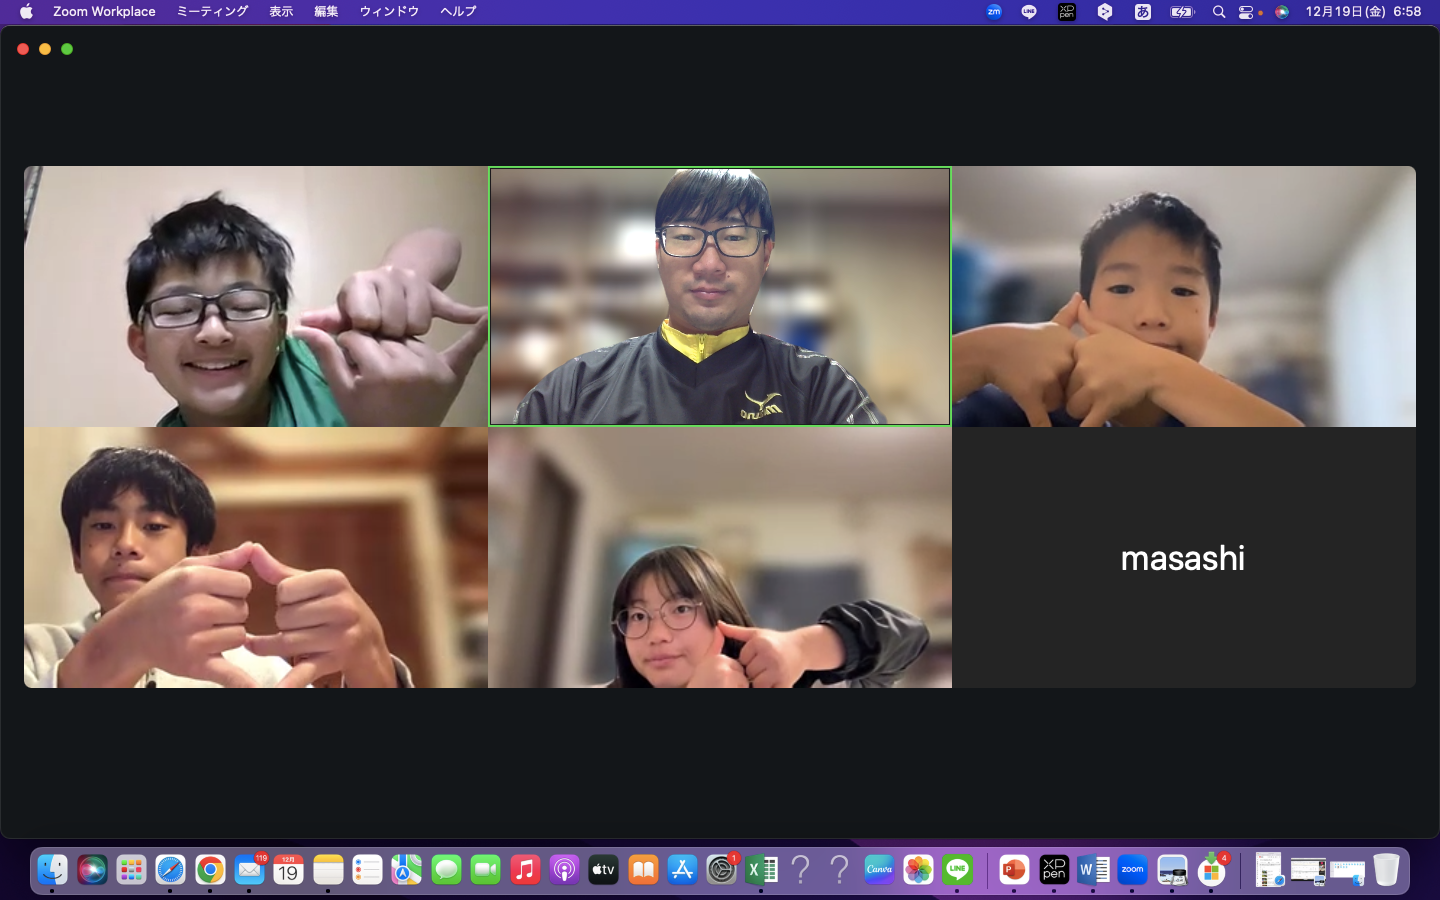Viewport: 1440px width, 900px height.
Task: Click the Zoom app icon in the Dock
Action: 1132,870
